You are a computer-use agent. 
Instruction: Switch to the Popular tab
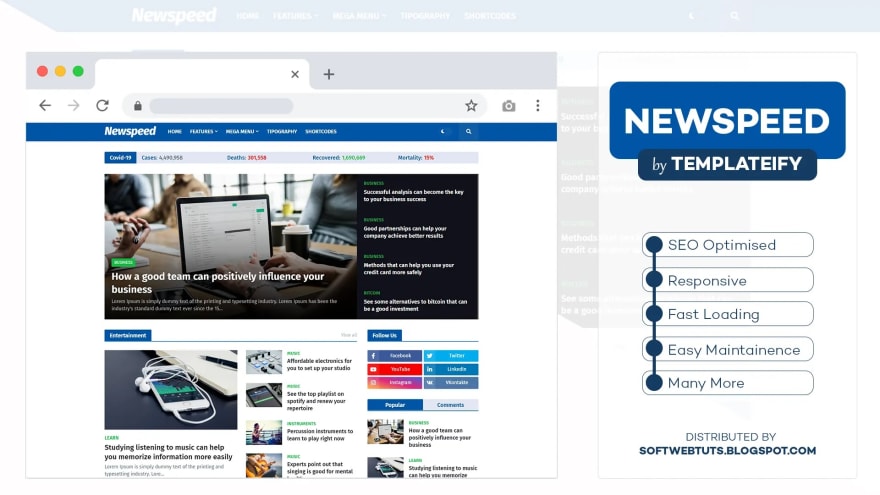tap(395, 405)
